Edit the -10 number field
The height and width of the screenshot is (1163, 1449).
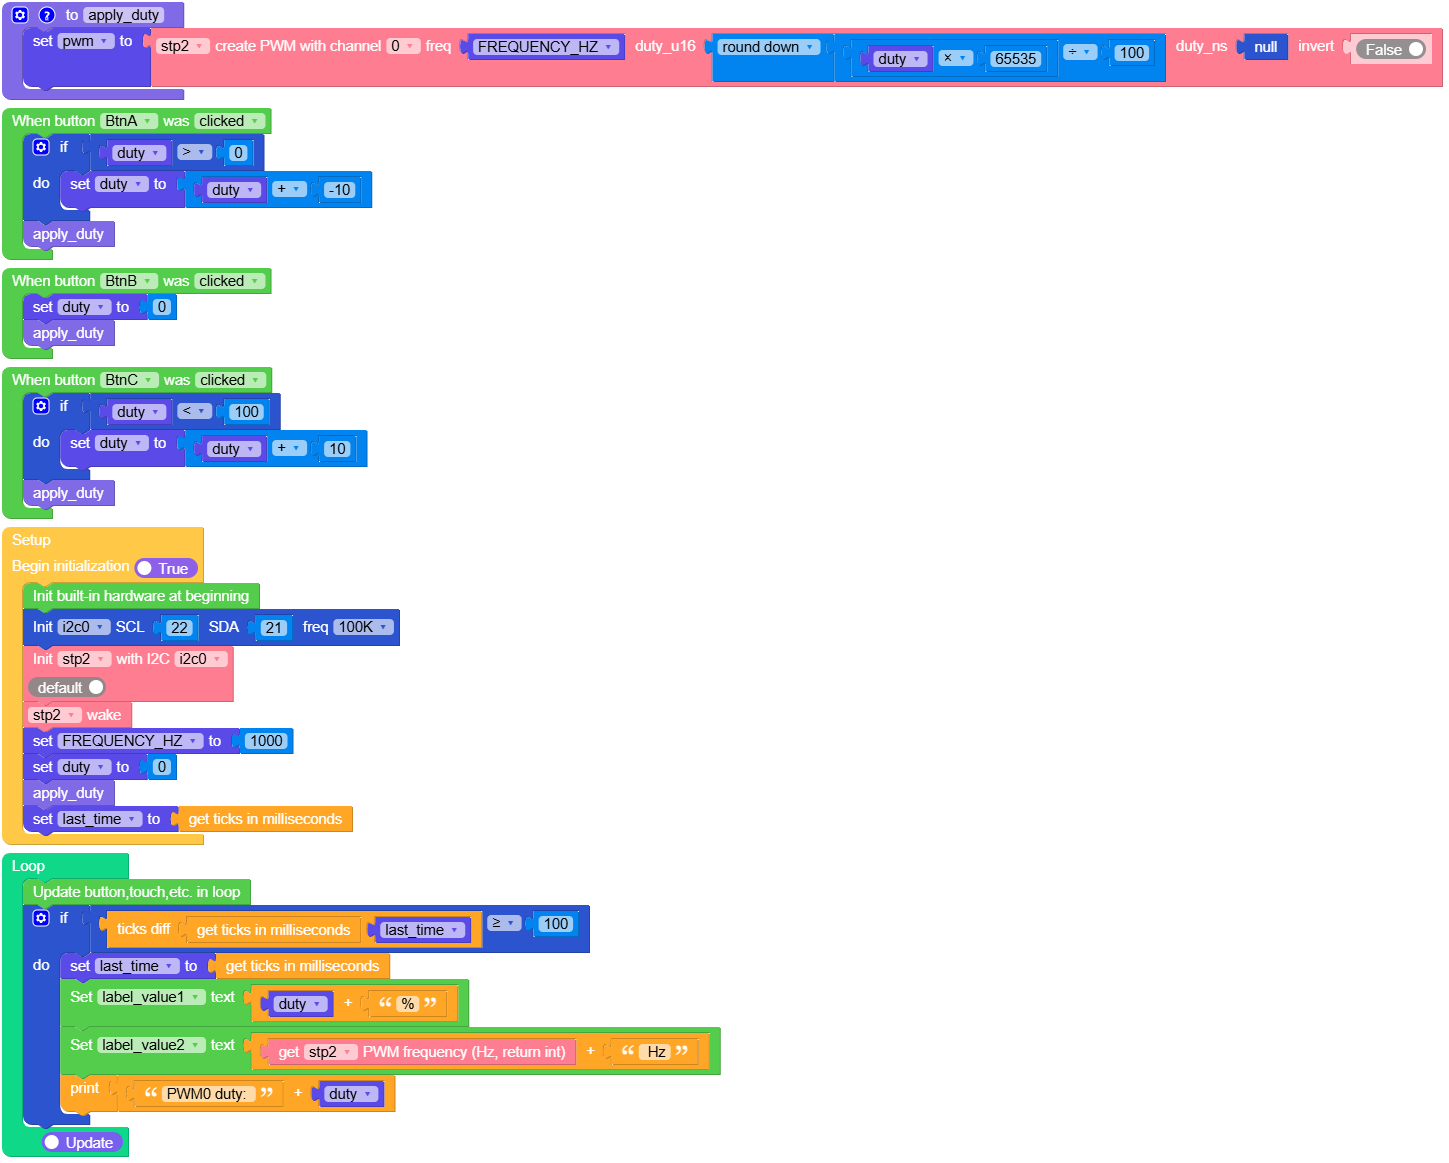pos(339,190)
